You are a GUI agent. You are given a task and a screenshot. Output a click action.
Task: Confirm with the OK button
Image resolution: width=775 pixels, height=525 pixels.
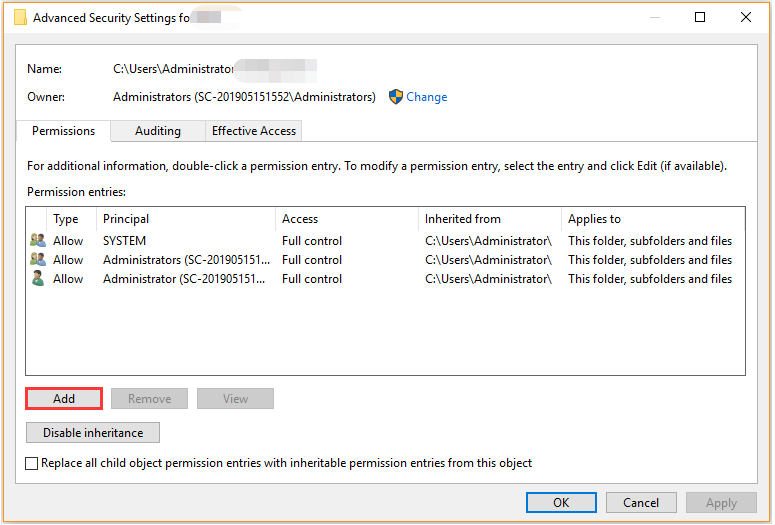561,503
